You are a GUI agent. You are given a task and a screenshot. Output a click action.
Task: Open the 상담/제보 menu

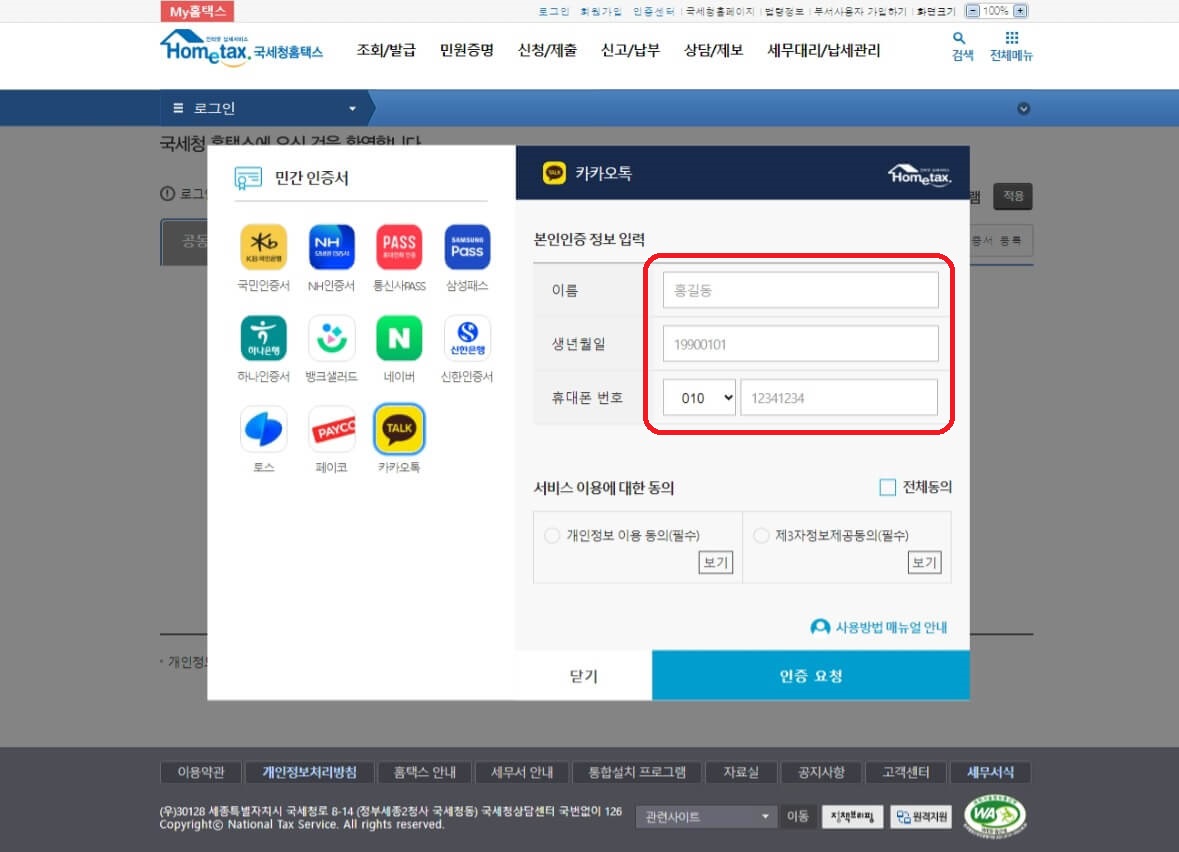click(713, 50)
